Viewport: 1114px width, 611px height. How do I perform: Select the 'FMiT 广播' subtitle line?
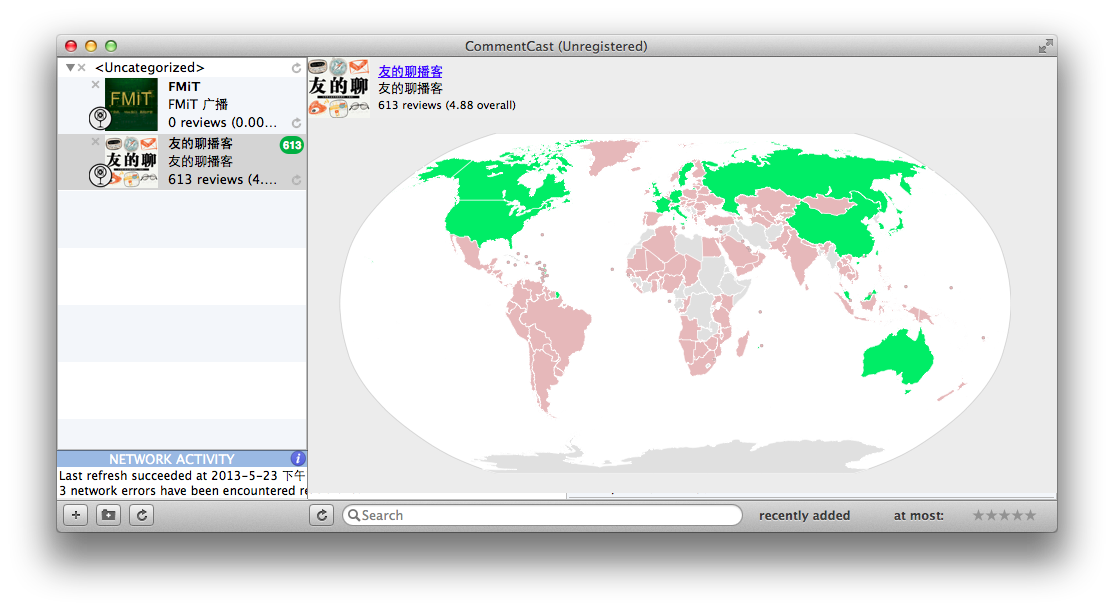198,104
